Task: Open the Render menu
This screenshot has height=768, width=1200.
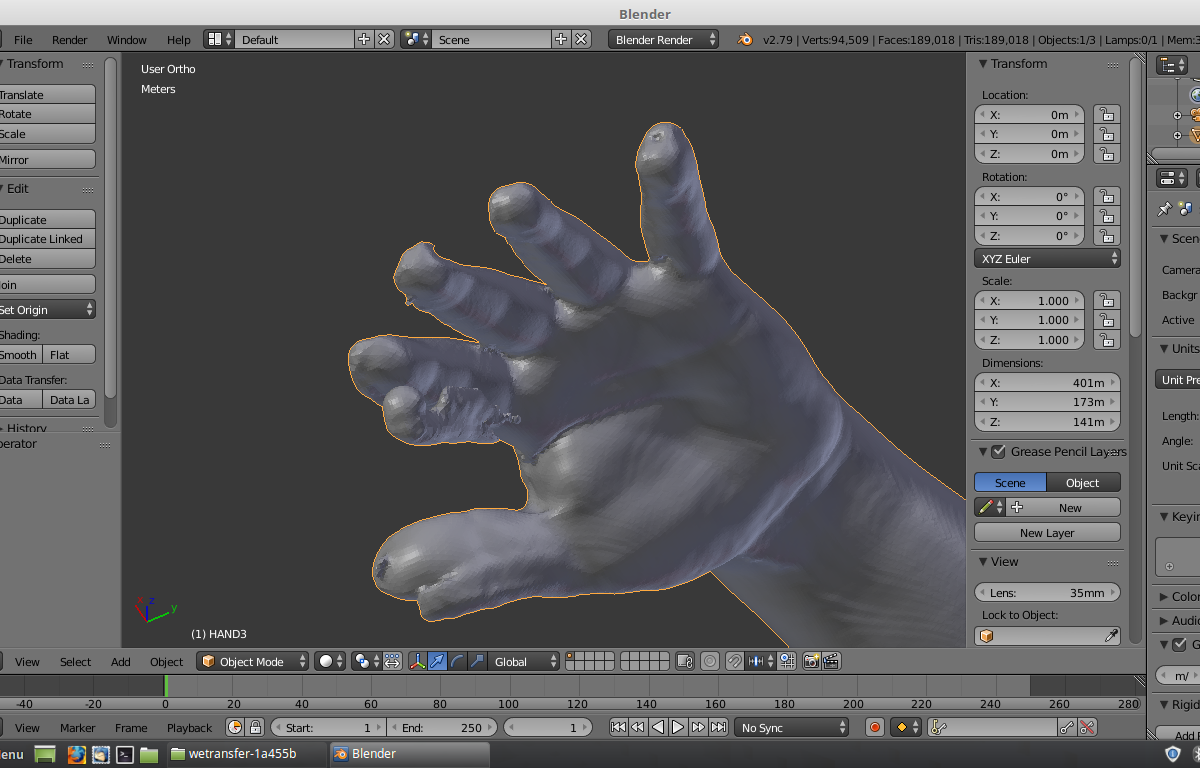Action: pos(70,39)
